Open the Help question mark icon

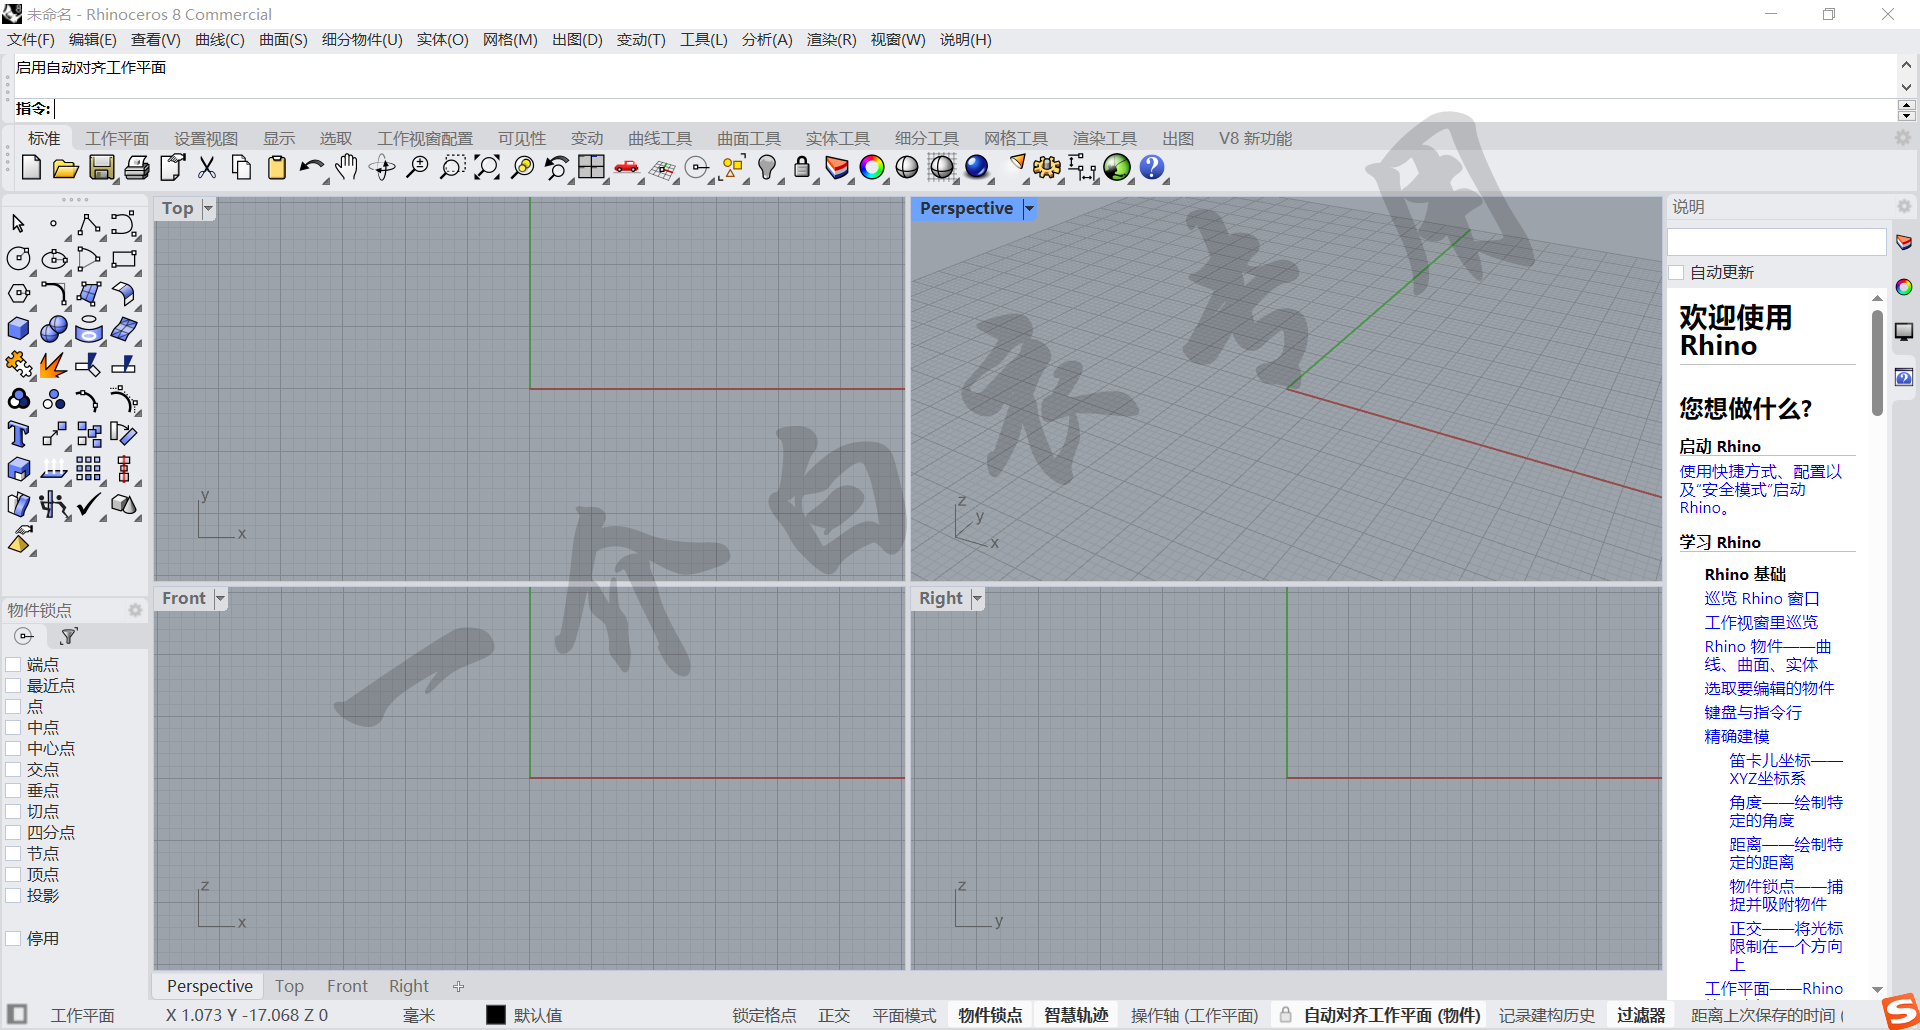pos(1152,168)
